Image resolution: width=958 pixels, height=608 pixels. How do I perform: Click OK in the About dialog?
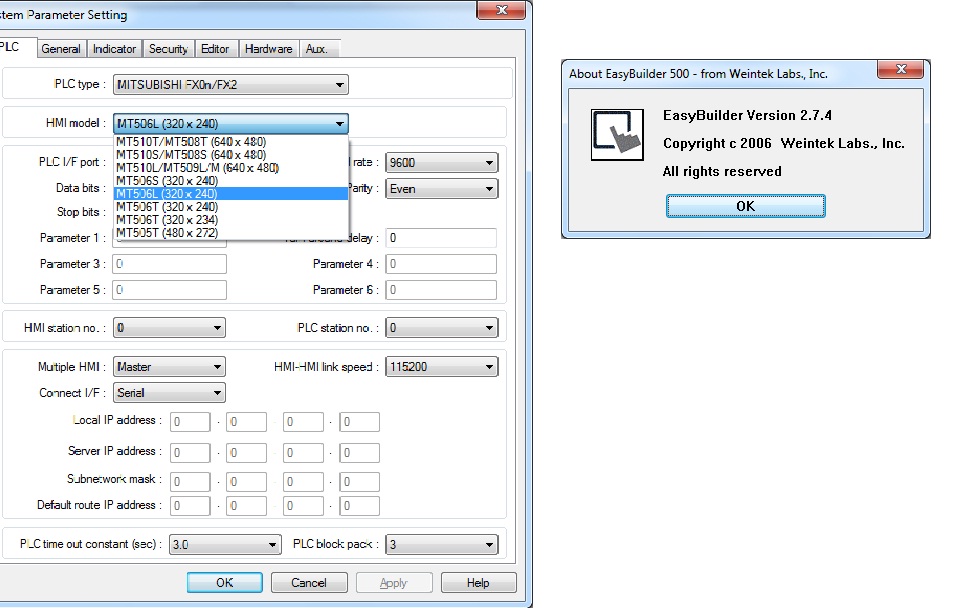pyautogui.click(x=745, y=206)
